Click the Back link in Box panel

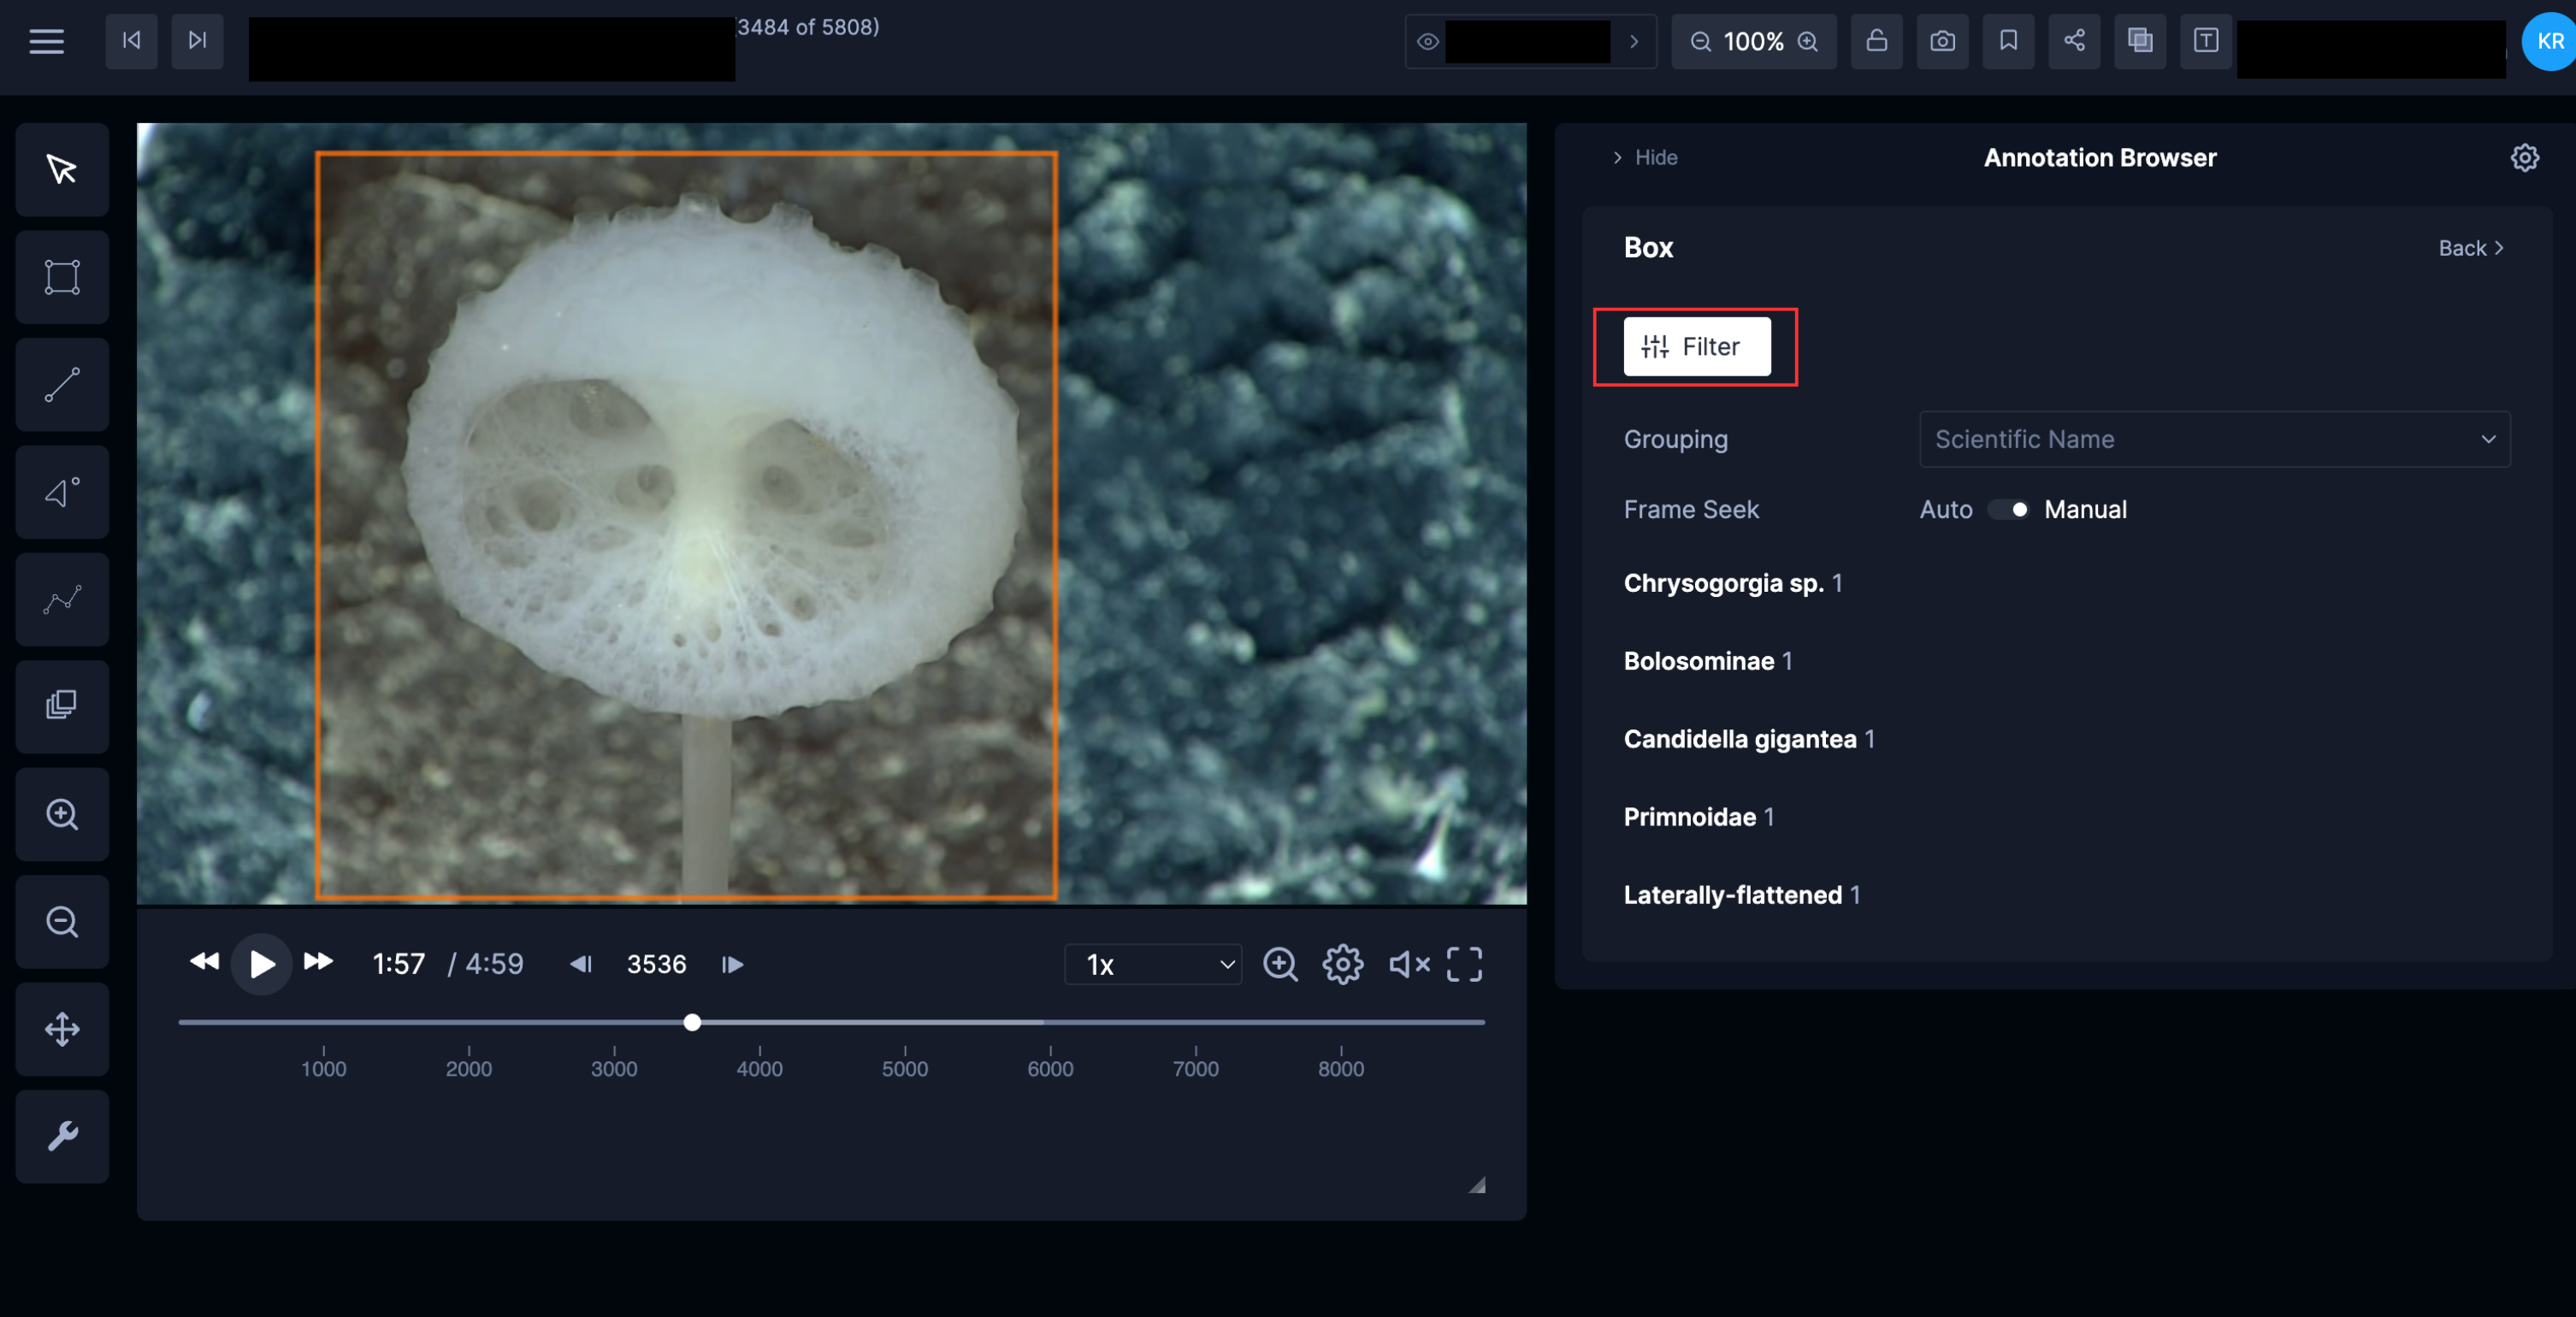pos(2470,248)
